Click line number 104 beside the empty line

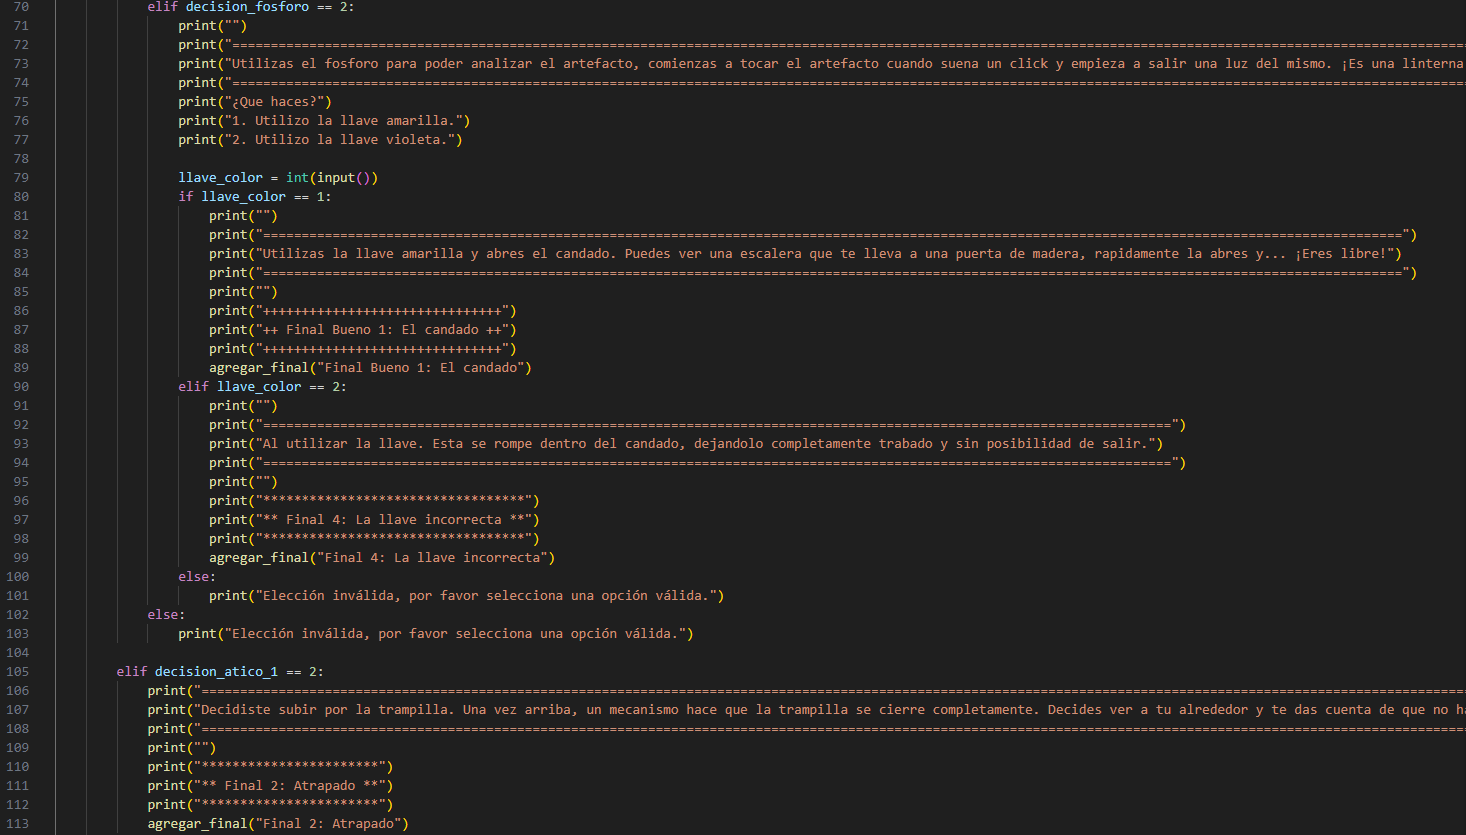(x=18, y=653)
